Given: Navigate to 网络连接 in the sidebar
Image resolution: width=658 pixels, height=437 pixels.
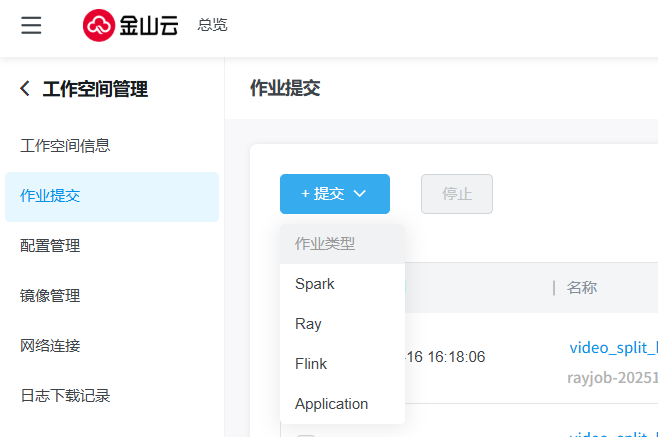Looking at the screenshot, I should (50, 346).
